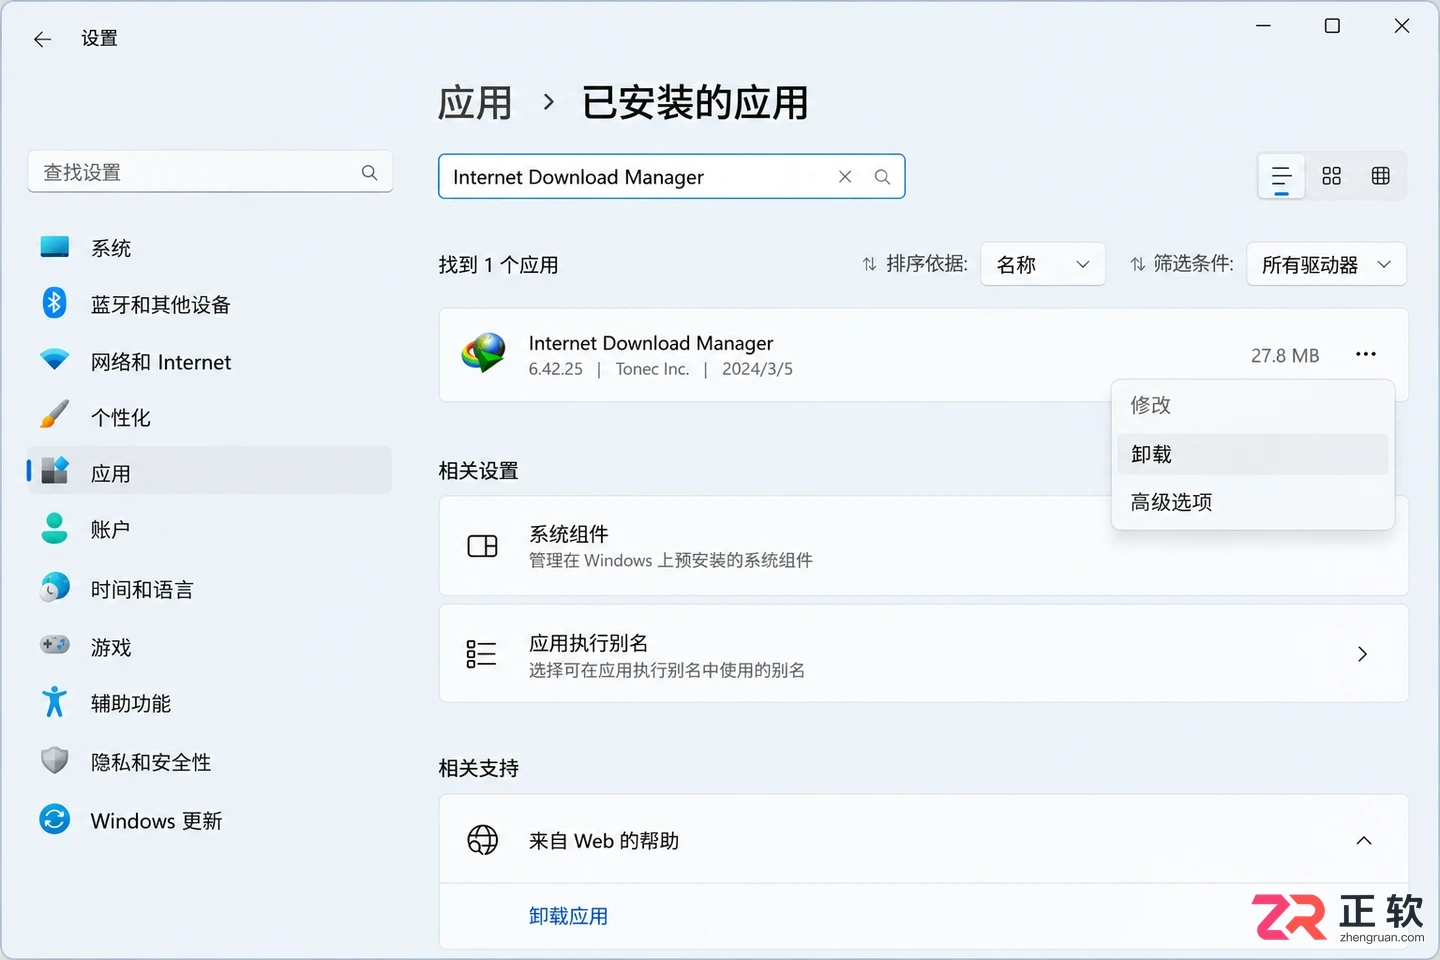Click 应用 breadcrumb in the heading
Viewport: 1440px width, 960px height.
475,103
